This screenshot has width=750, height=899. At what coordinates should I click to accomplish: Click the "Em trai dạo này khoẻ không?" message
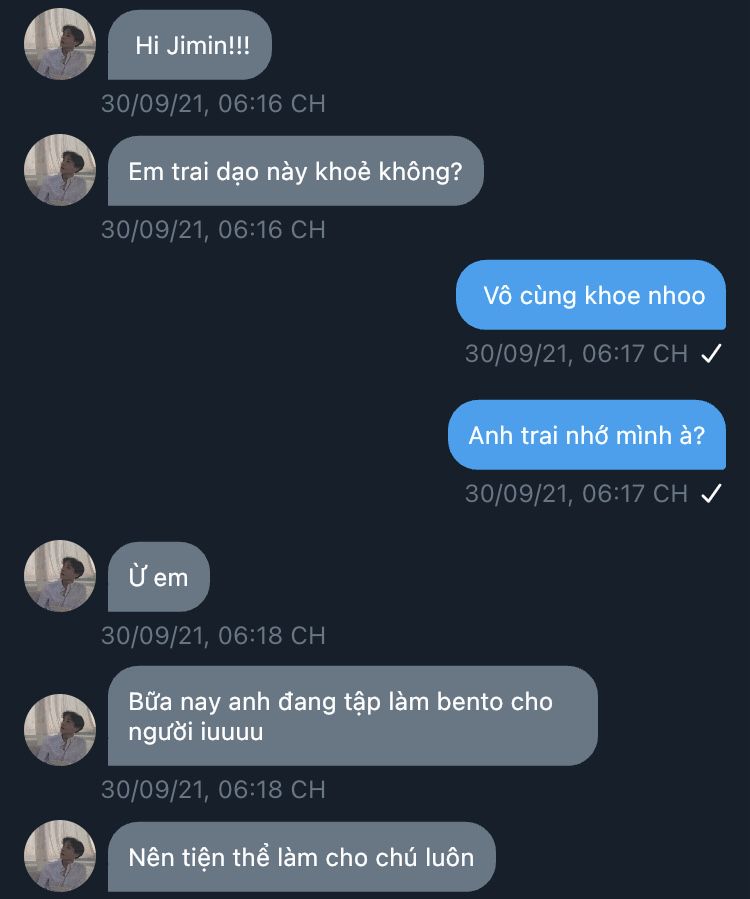[295, 171]
